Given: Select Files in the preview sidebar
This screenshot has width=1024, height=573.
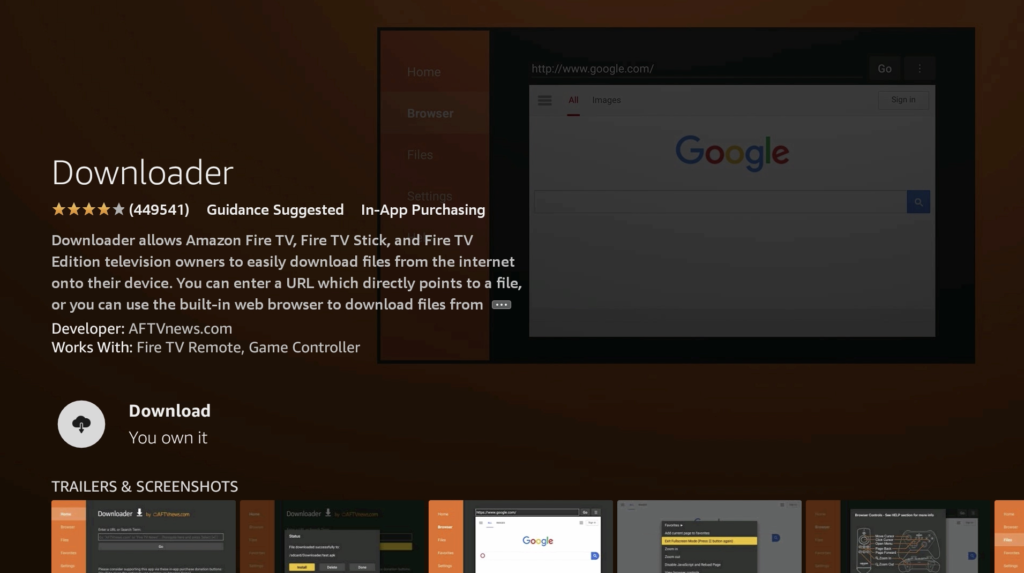Looking at the screenshot, I should click(420, 155).
